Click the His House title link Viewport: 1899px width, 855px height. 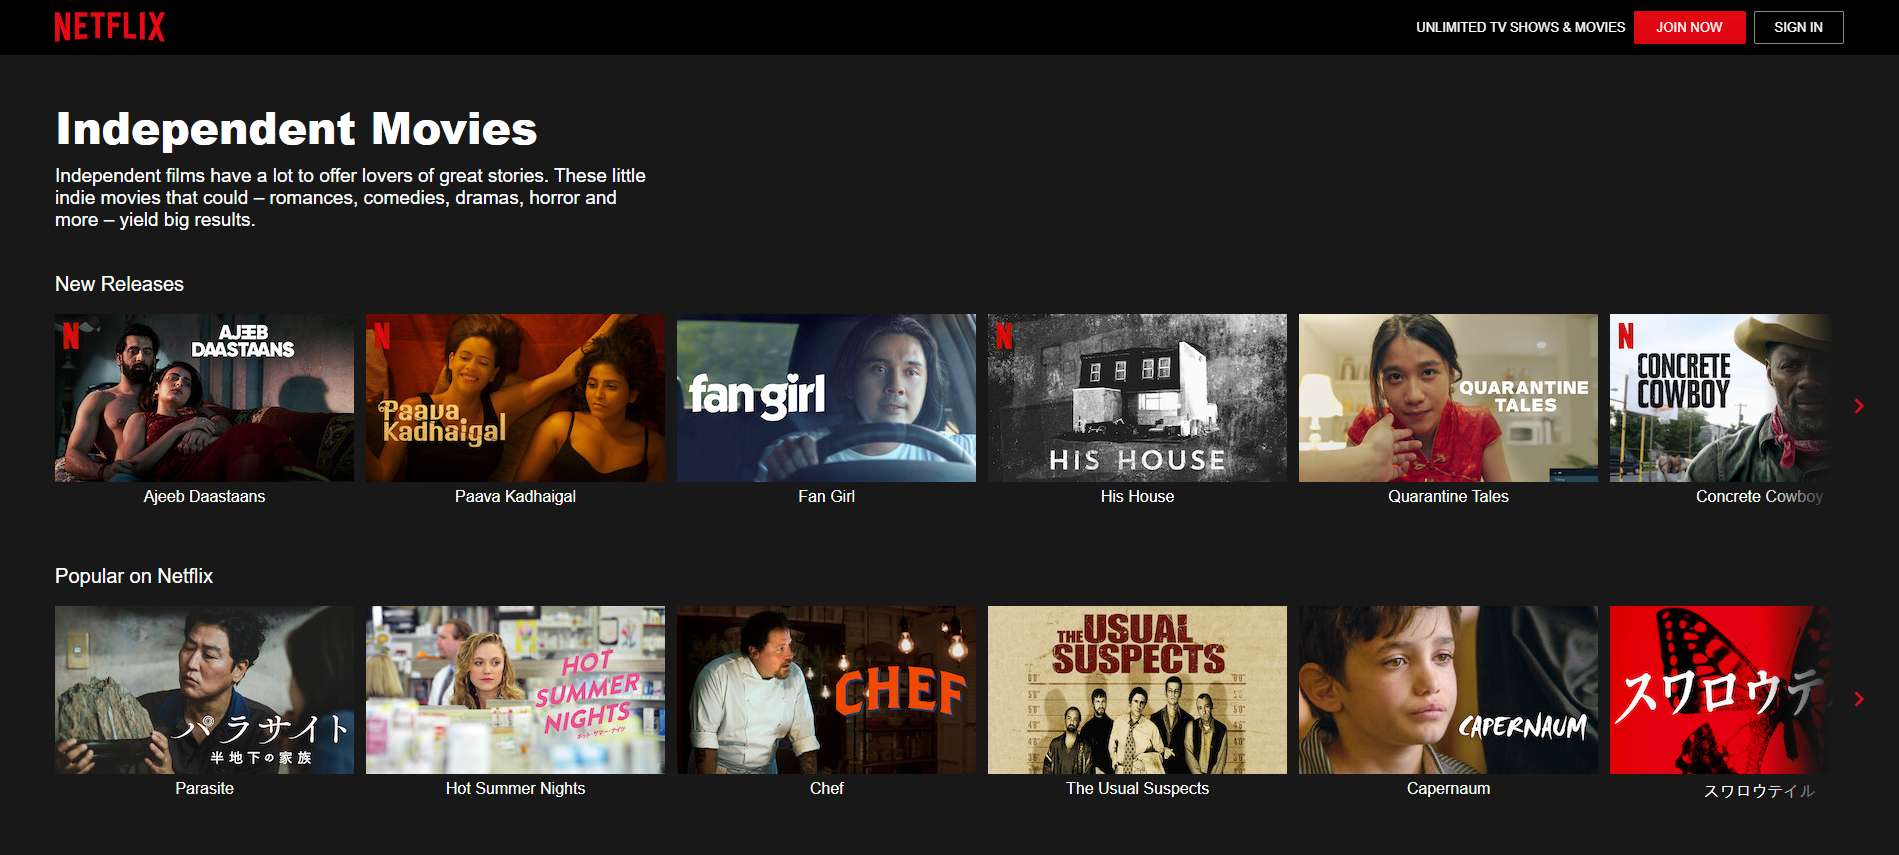pyautogui.click(x=1137, y=496)
